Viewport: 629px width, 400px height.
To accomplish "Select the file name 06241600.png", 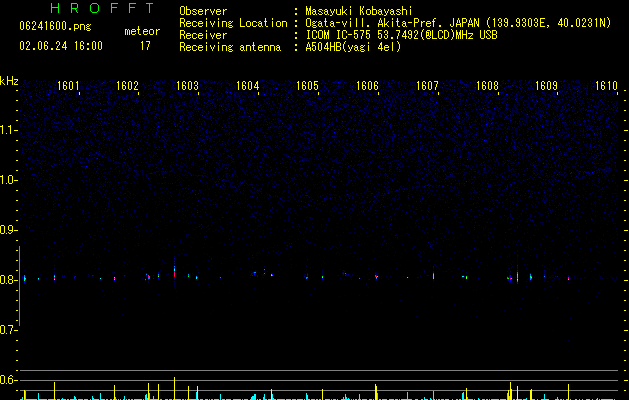I will 55,26.
